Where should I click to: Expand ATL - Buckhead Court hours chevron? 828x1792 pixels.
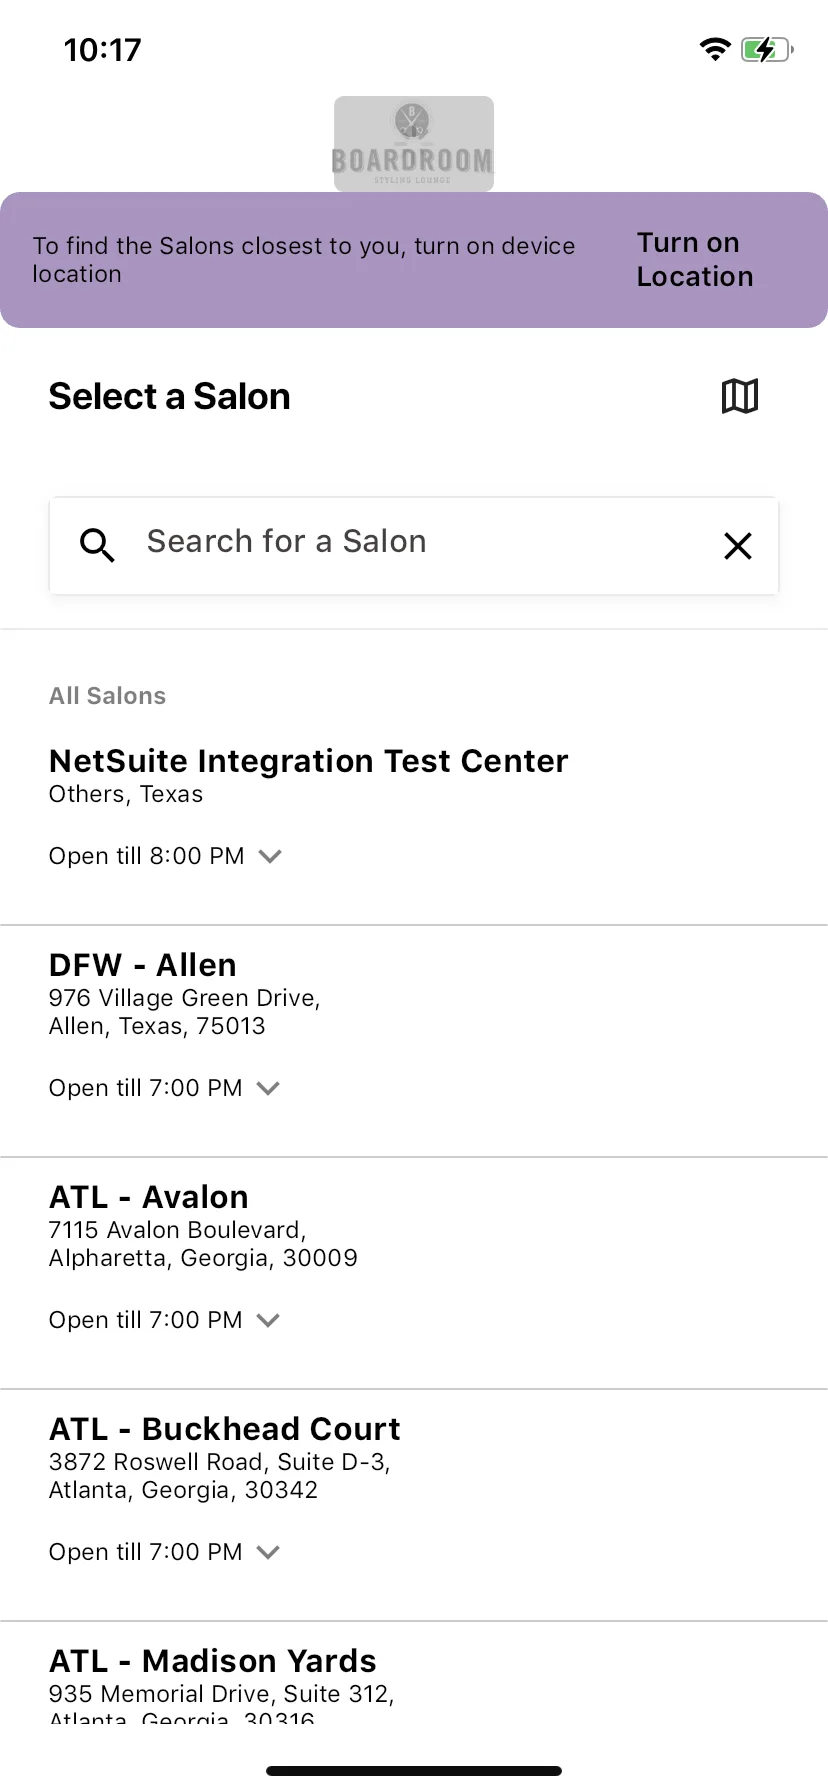(268, 1552)
